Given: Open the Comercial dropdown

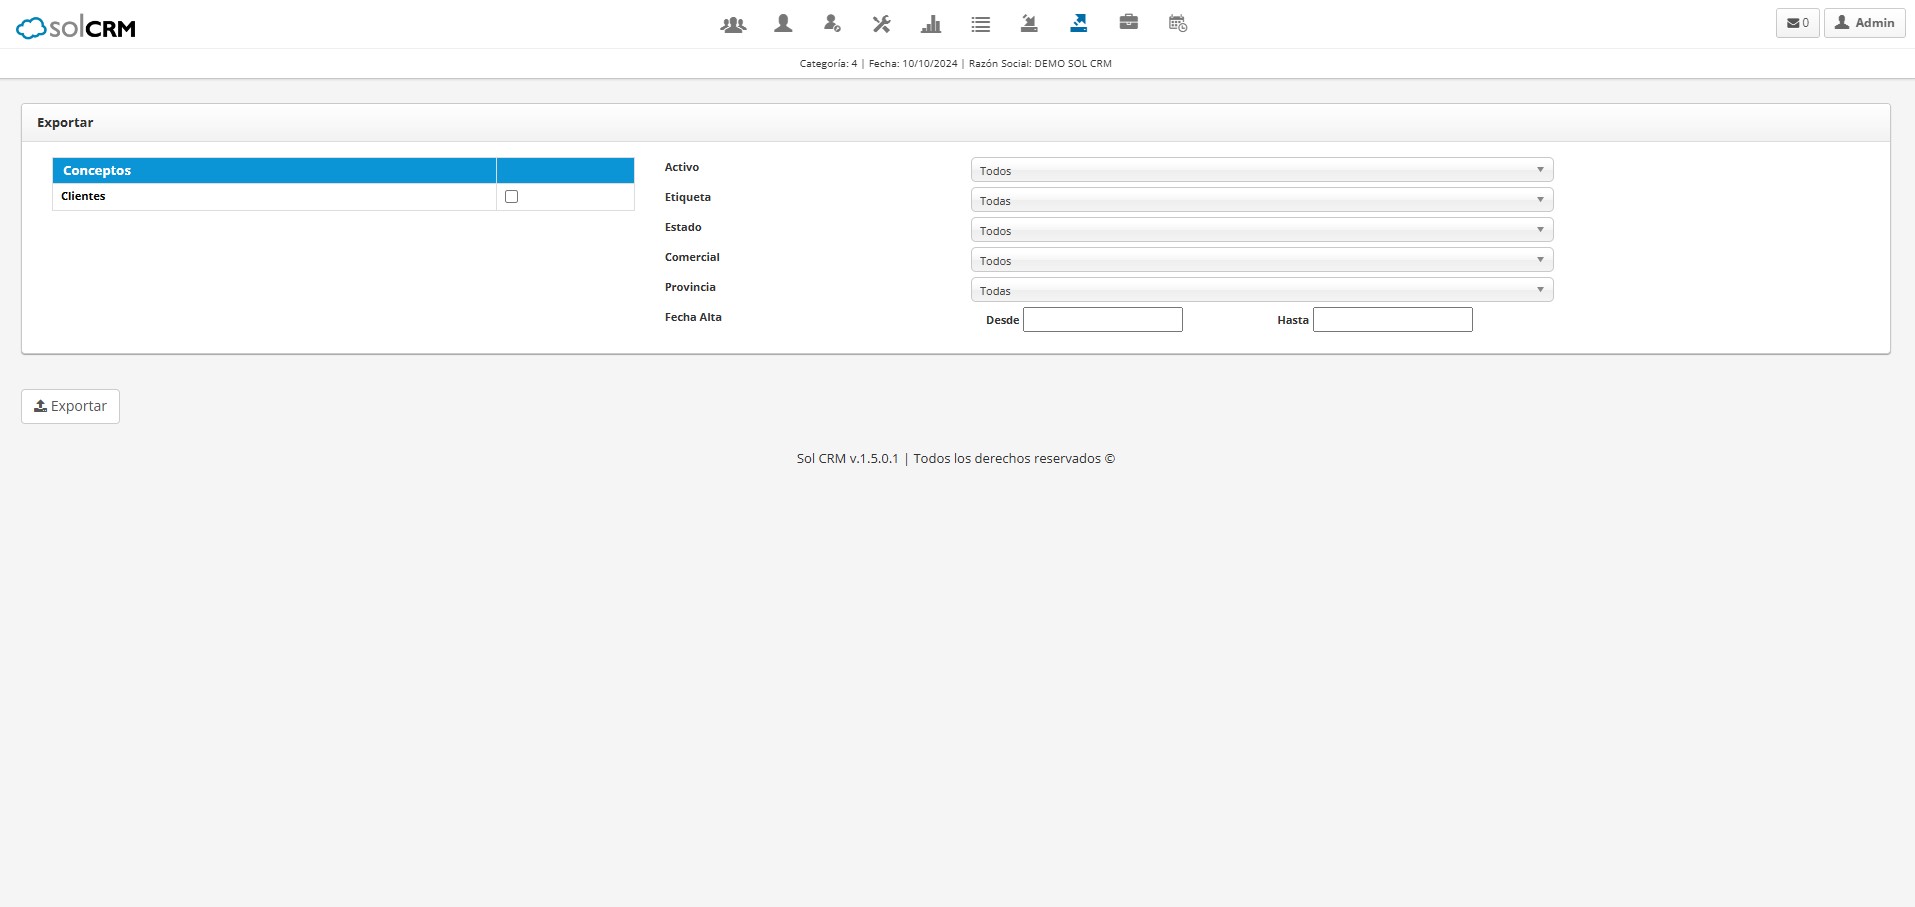Looking at the screenshot, I should tap(1261, 261).
